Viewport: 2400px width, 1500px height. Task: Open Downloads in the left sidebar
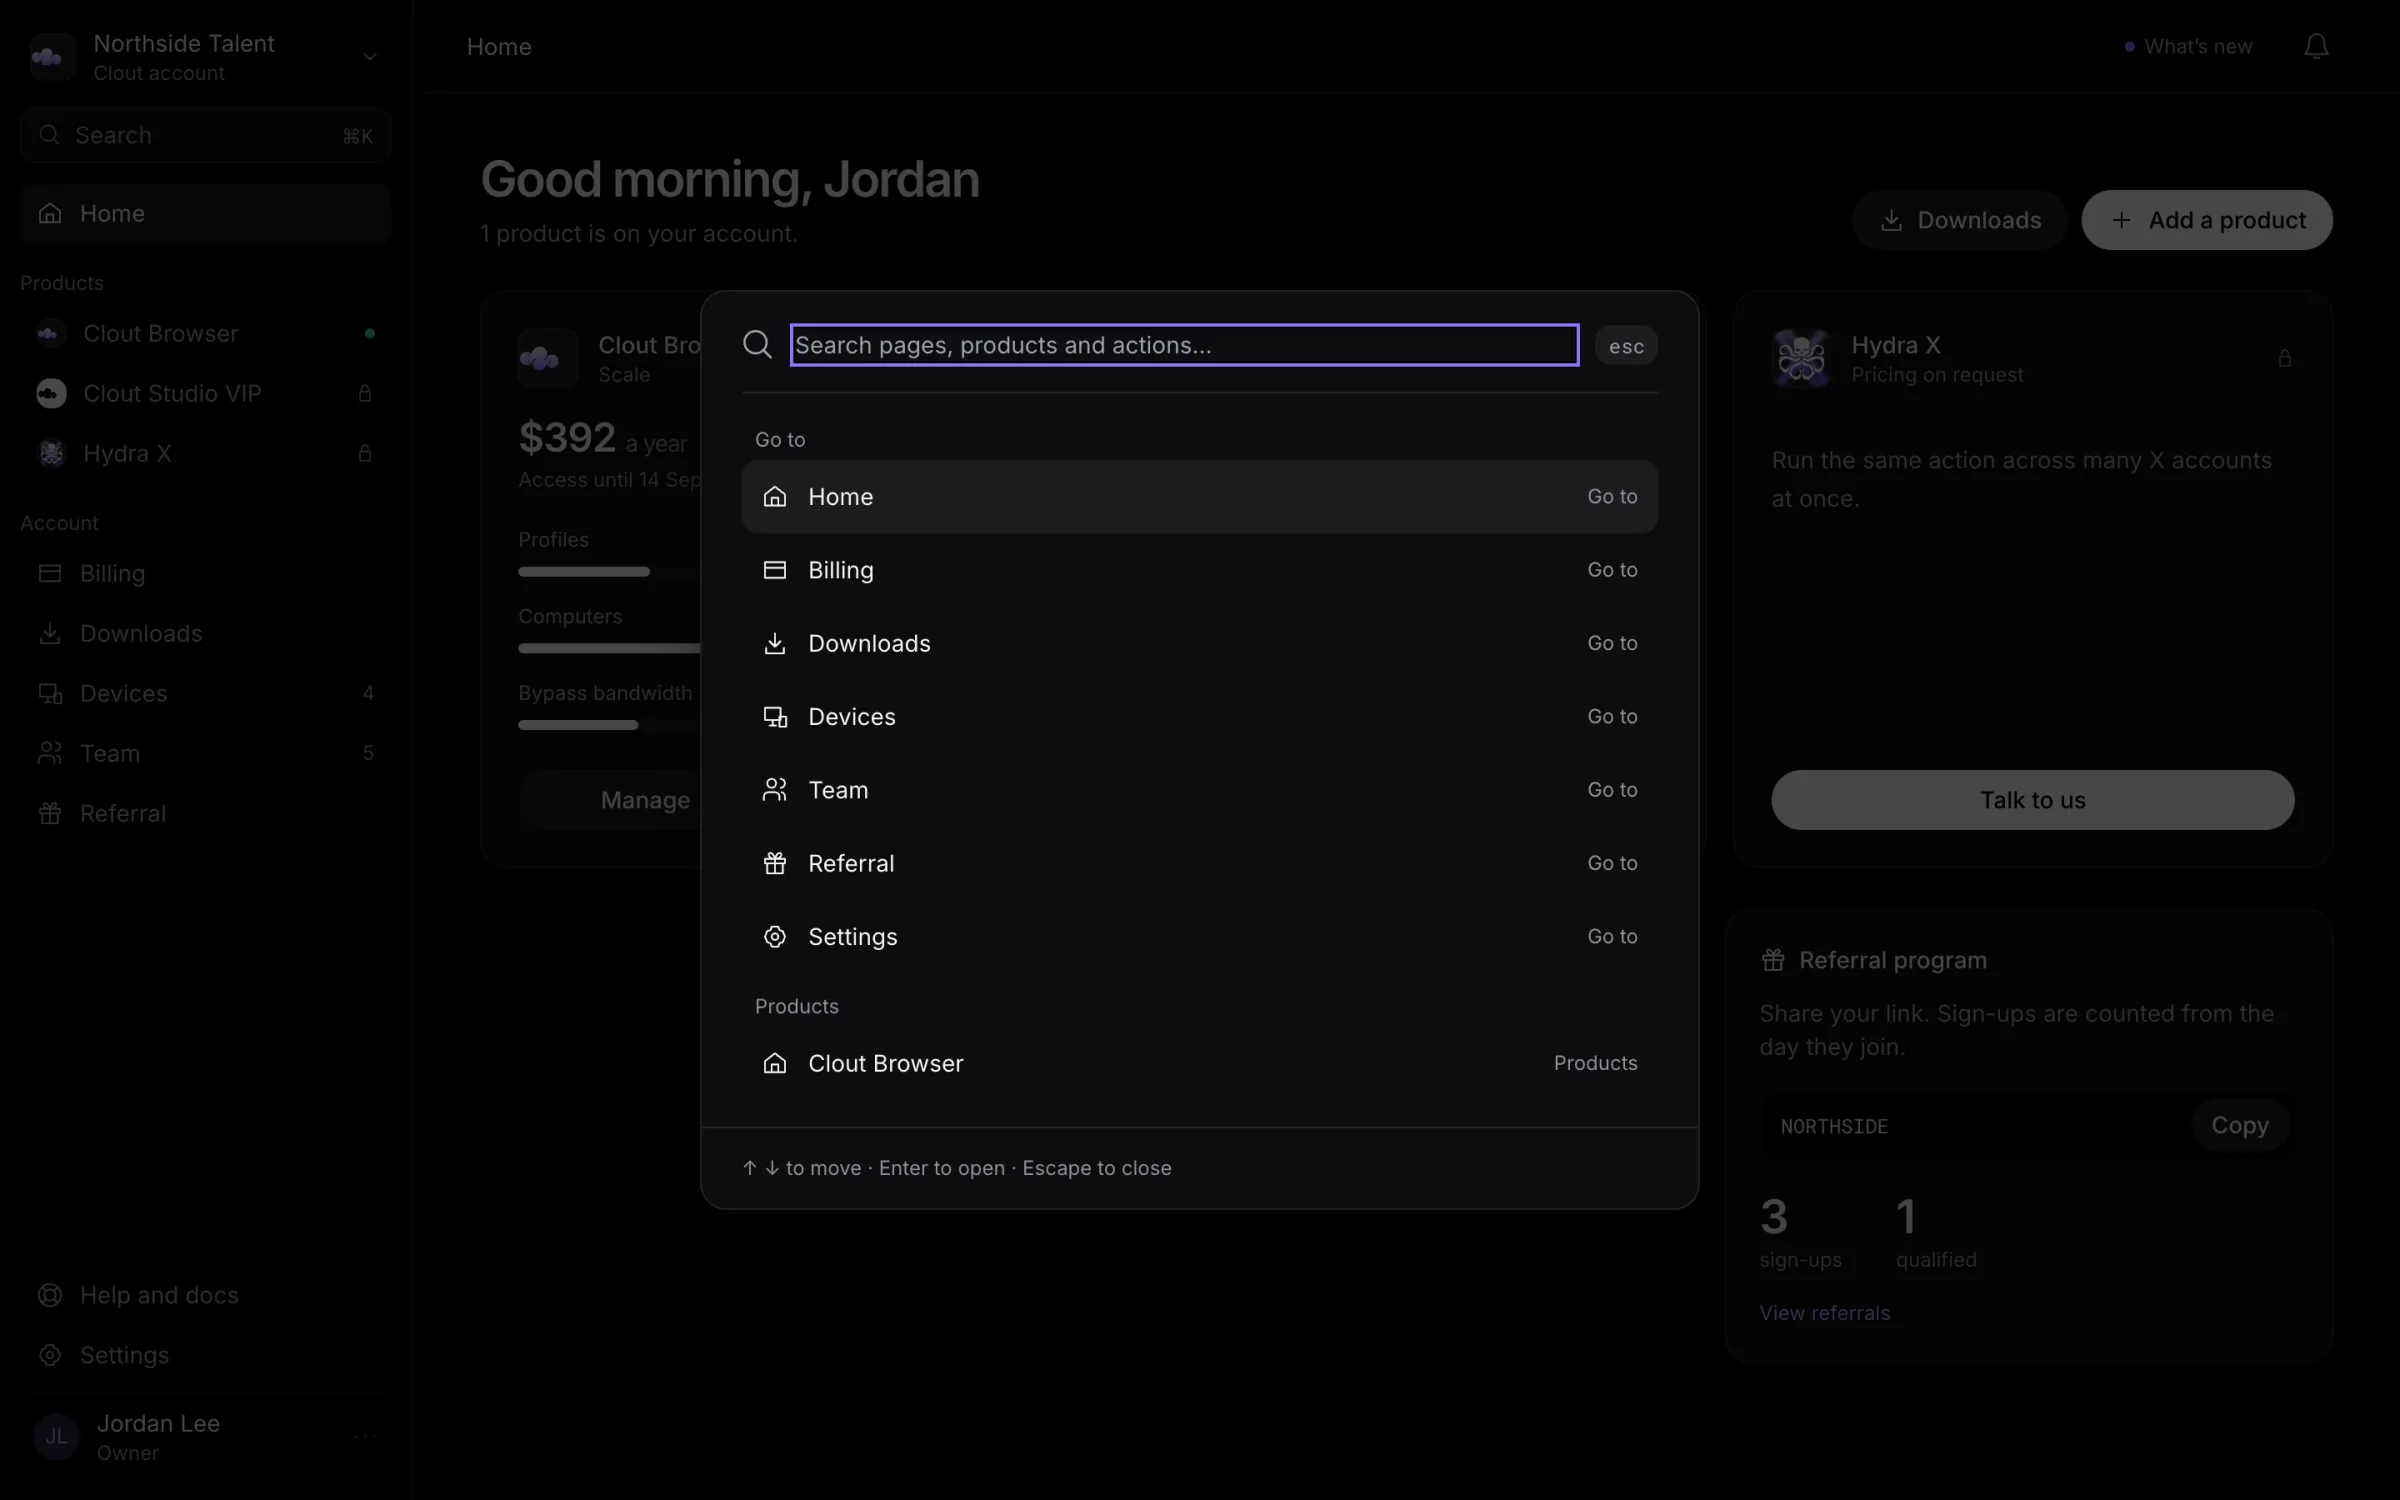coord(205,634)
